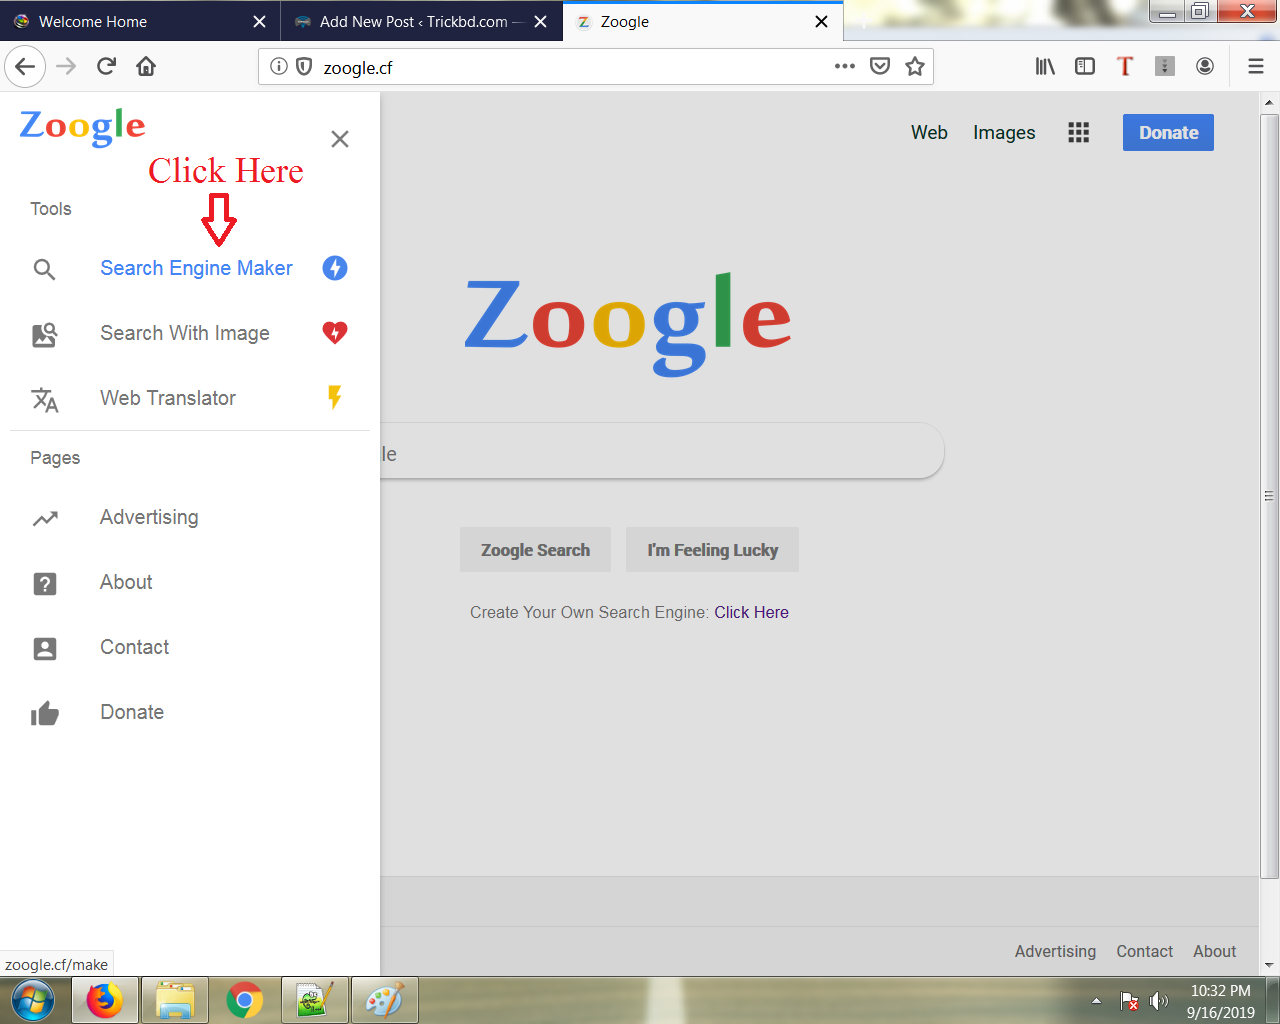Go back in browser history
The width and height of the screenshot is (1280, 1024).
(x=26, y=67)
